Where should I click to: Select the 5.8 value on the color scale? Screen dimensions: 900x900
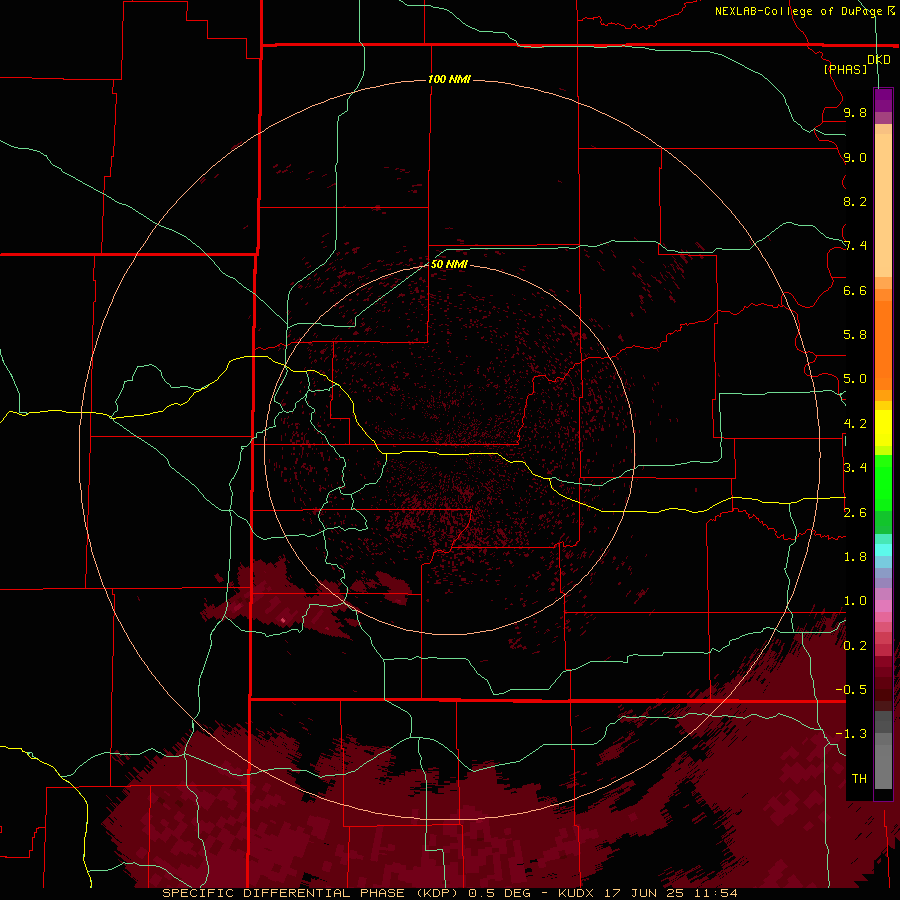[x=855, y=335]
